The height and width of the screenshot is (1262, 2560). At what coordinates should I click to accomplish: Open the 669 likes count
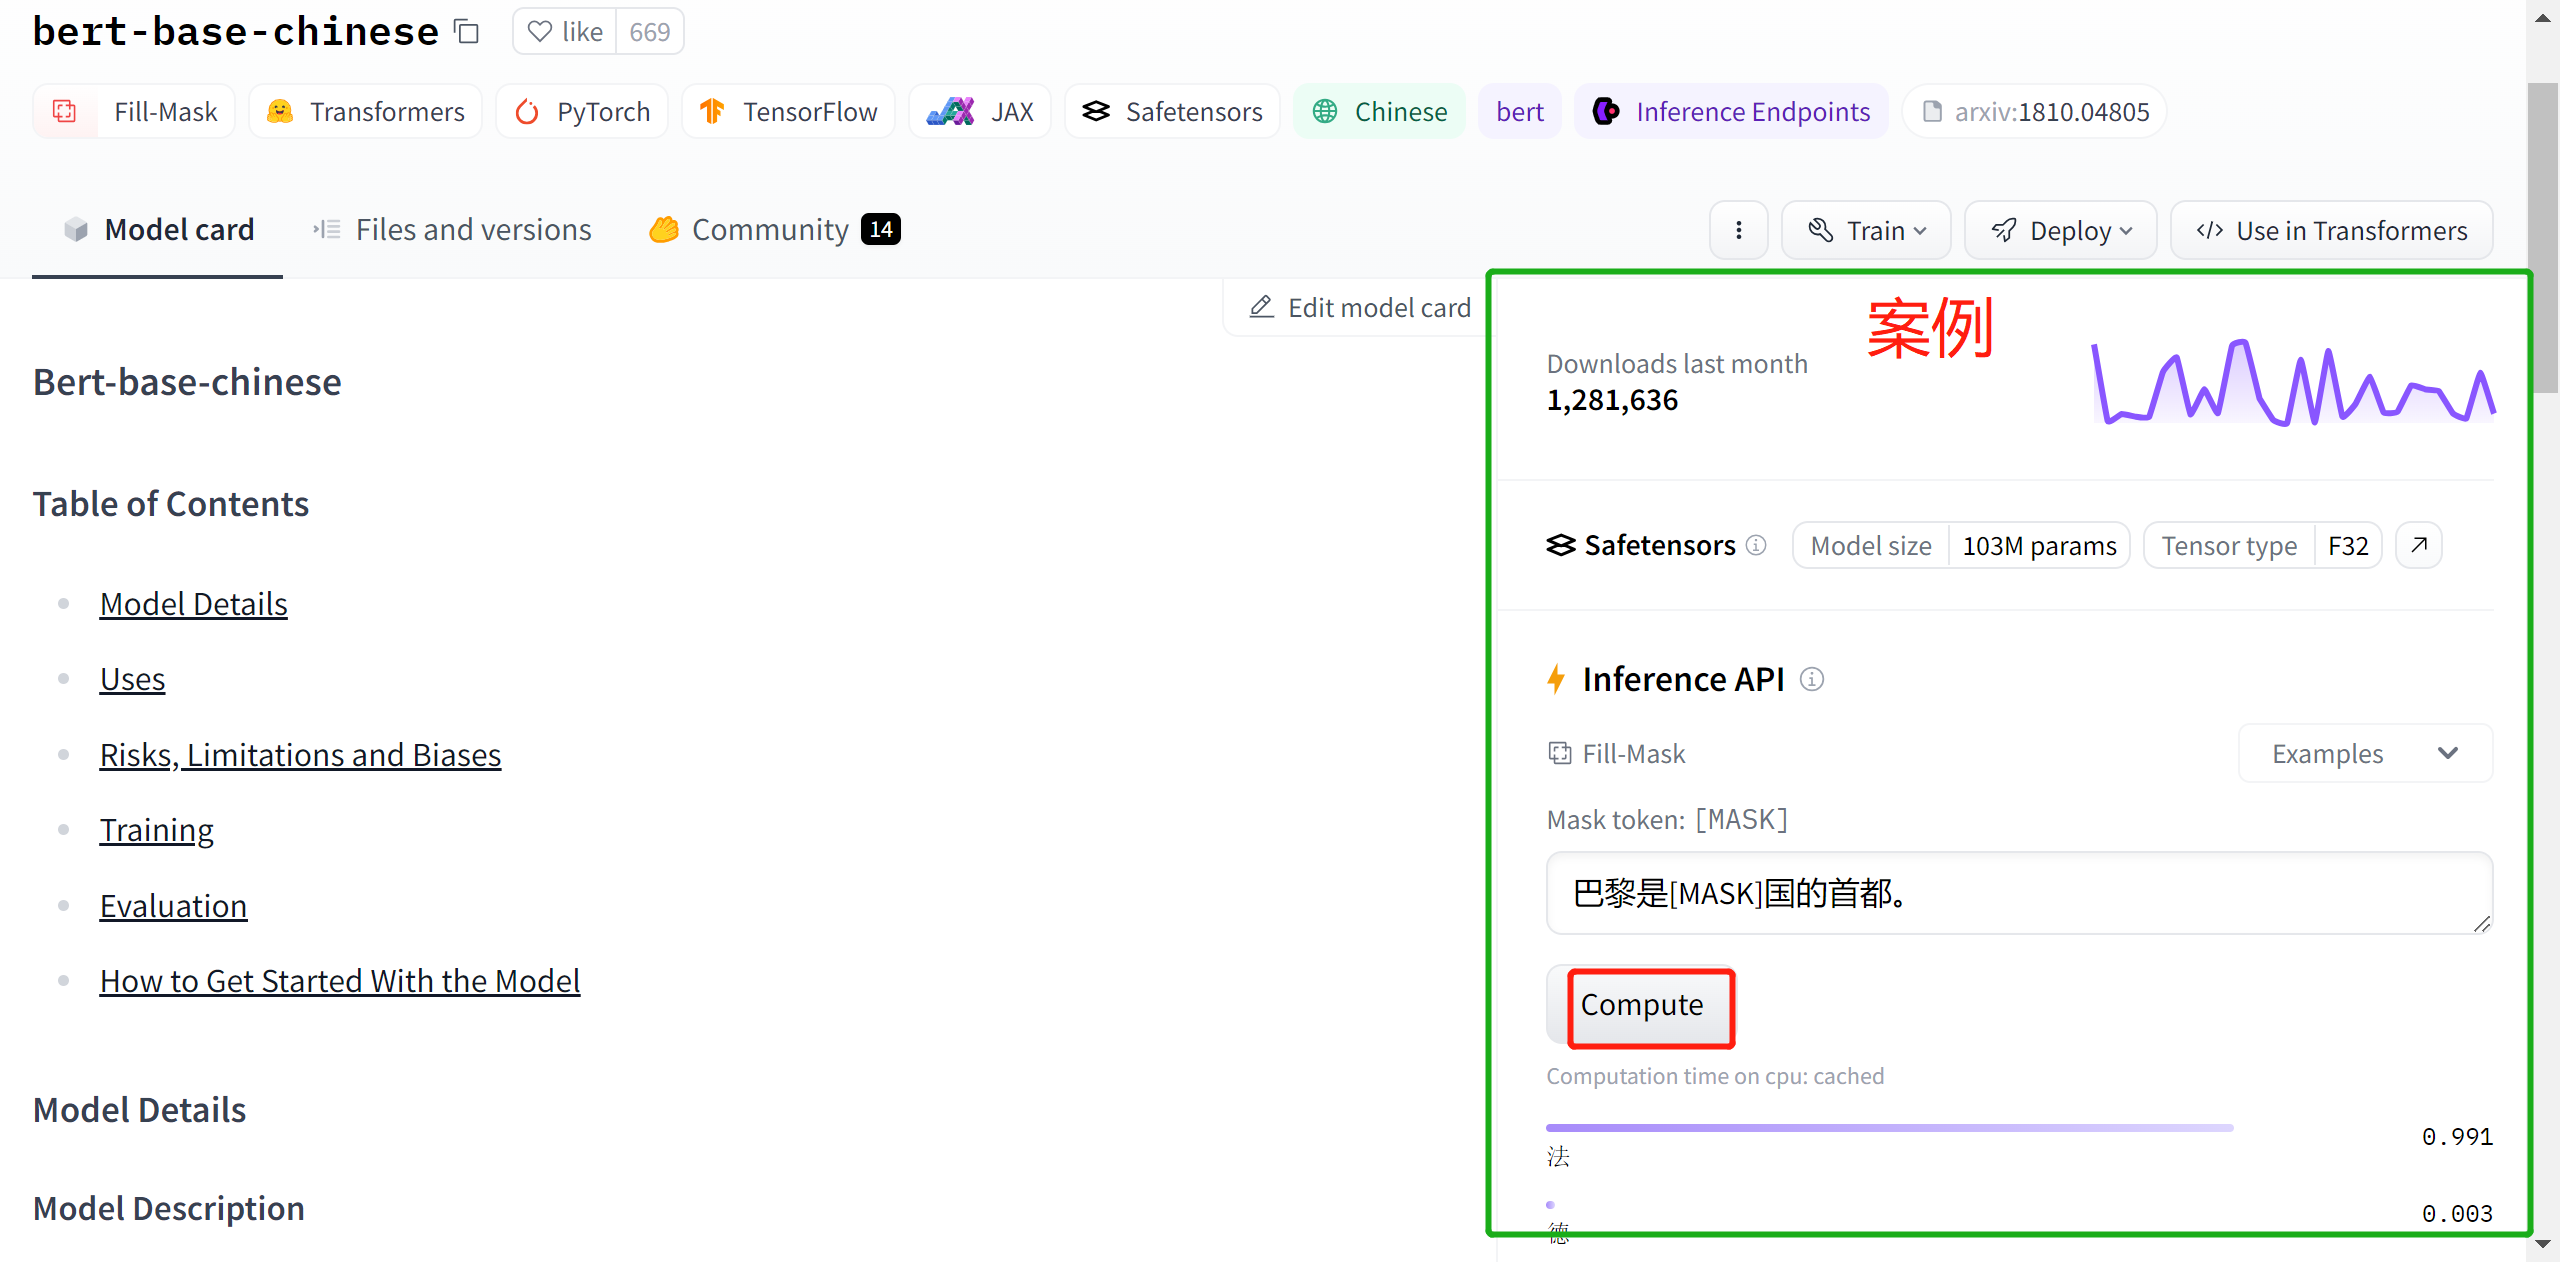[650, 32]
